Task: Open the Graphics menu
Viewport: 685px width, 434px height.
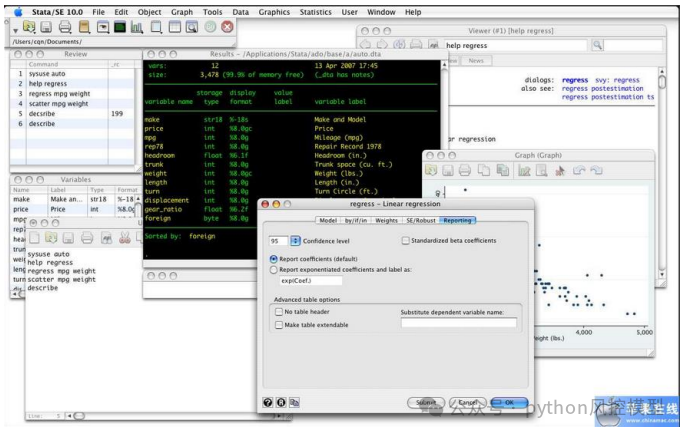Action: pyautogui.click(x=274, y=12)
